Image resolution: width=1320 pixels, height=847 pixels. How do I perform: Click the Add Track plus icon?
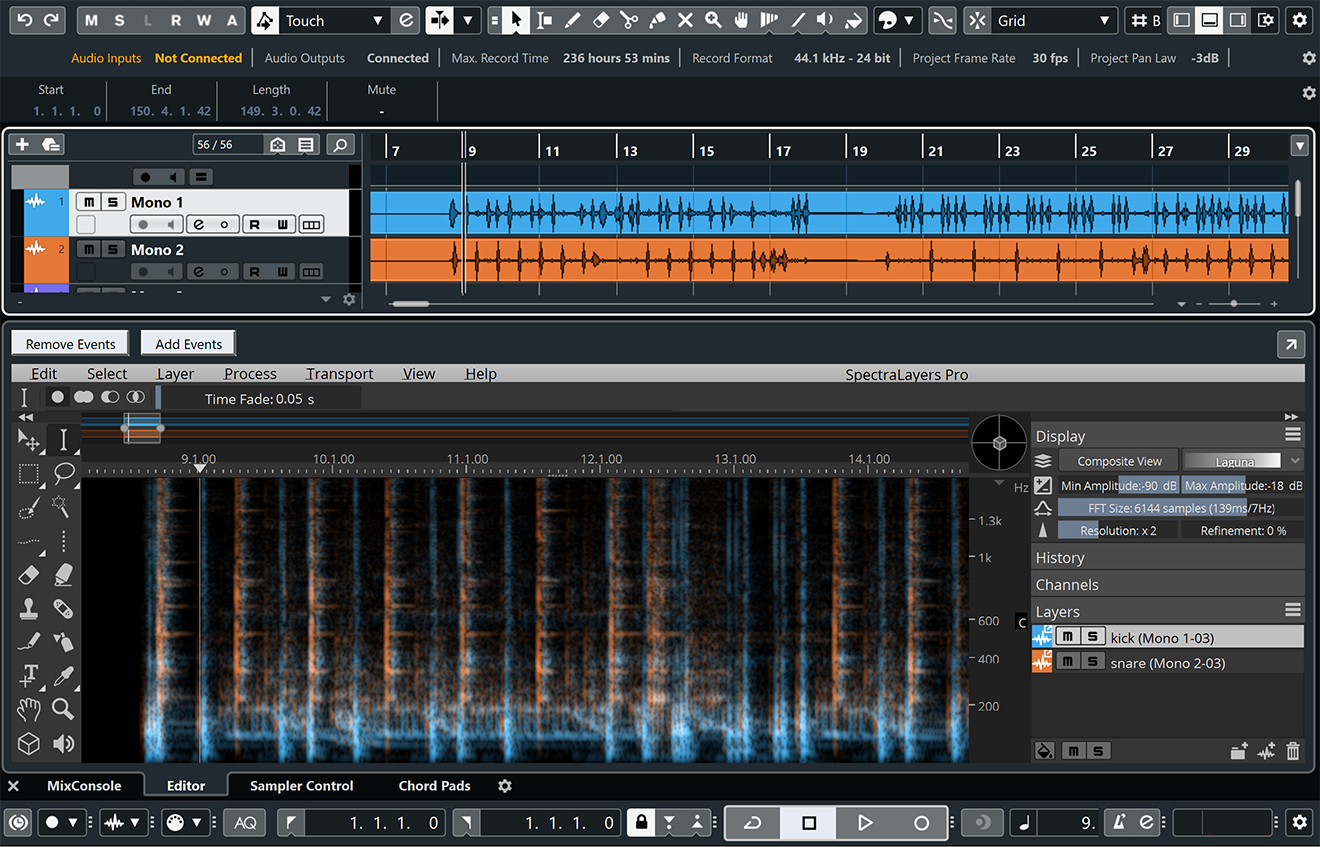pyautogui.click(x=22, y=145)
